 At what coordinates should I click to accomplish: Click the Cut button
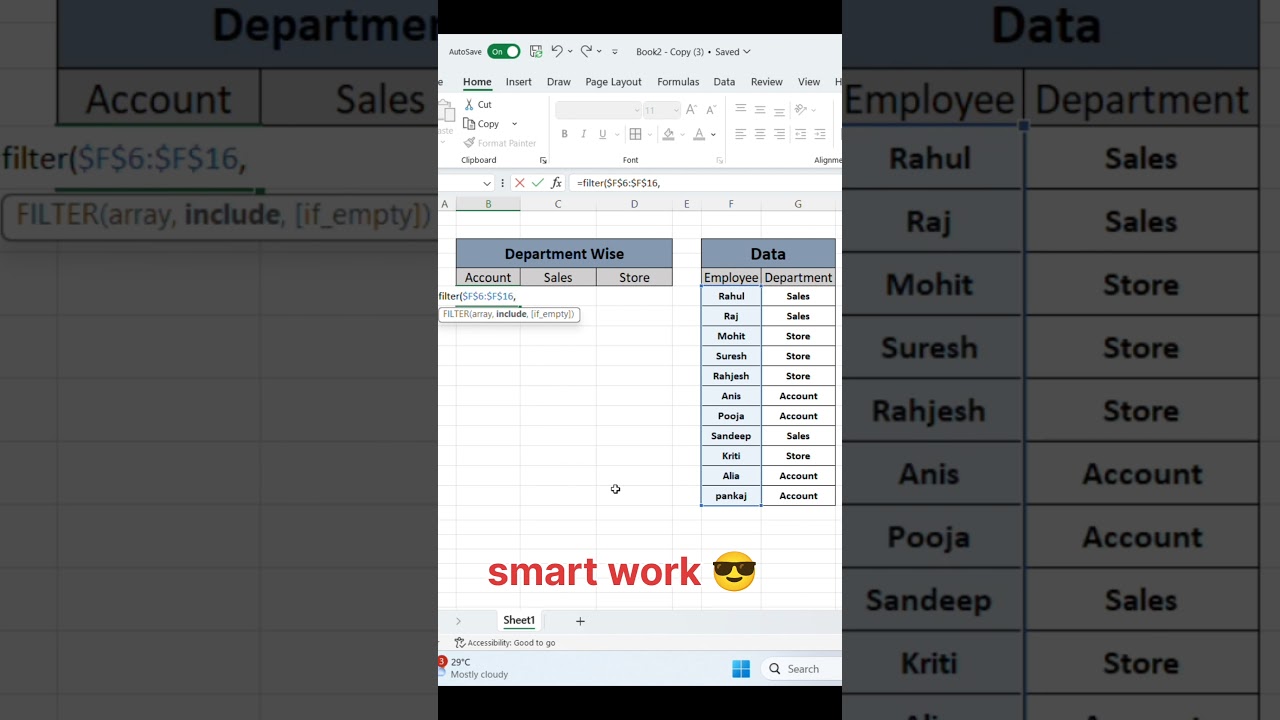click(x=478, y=104)
